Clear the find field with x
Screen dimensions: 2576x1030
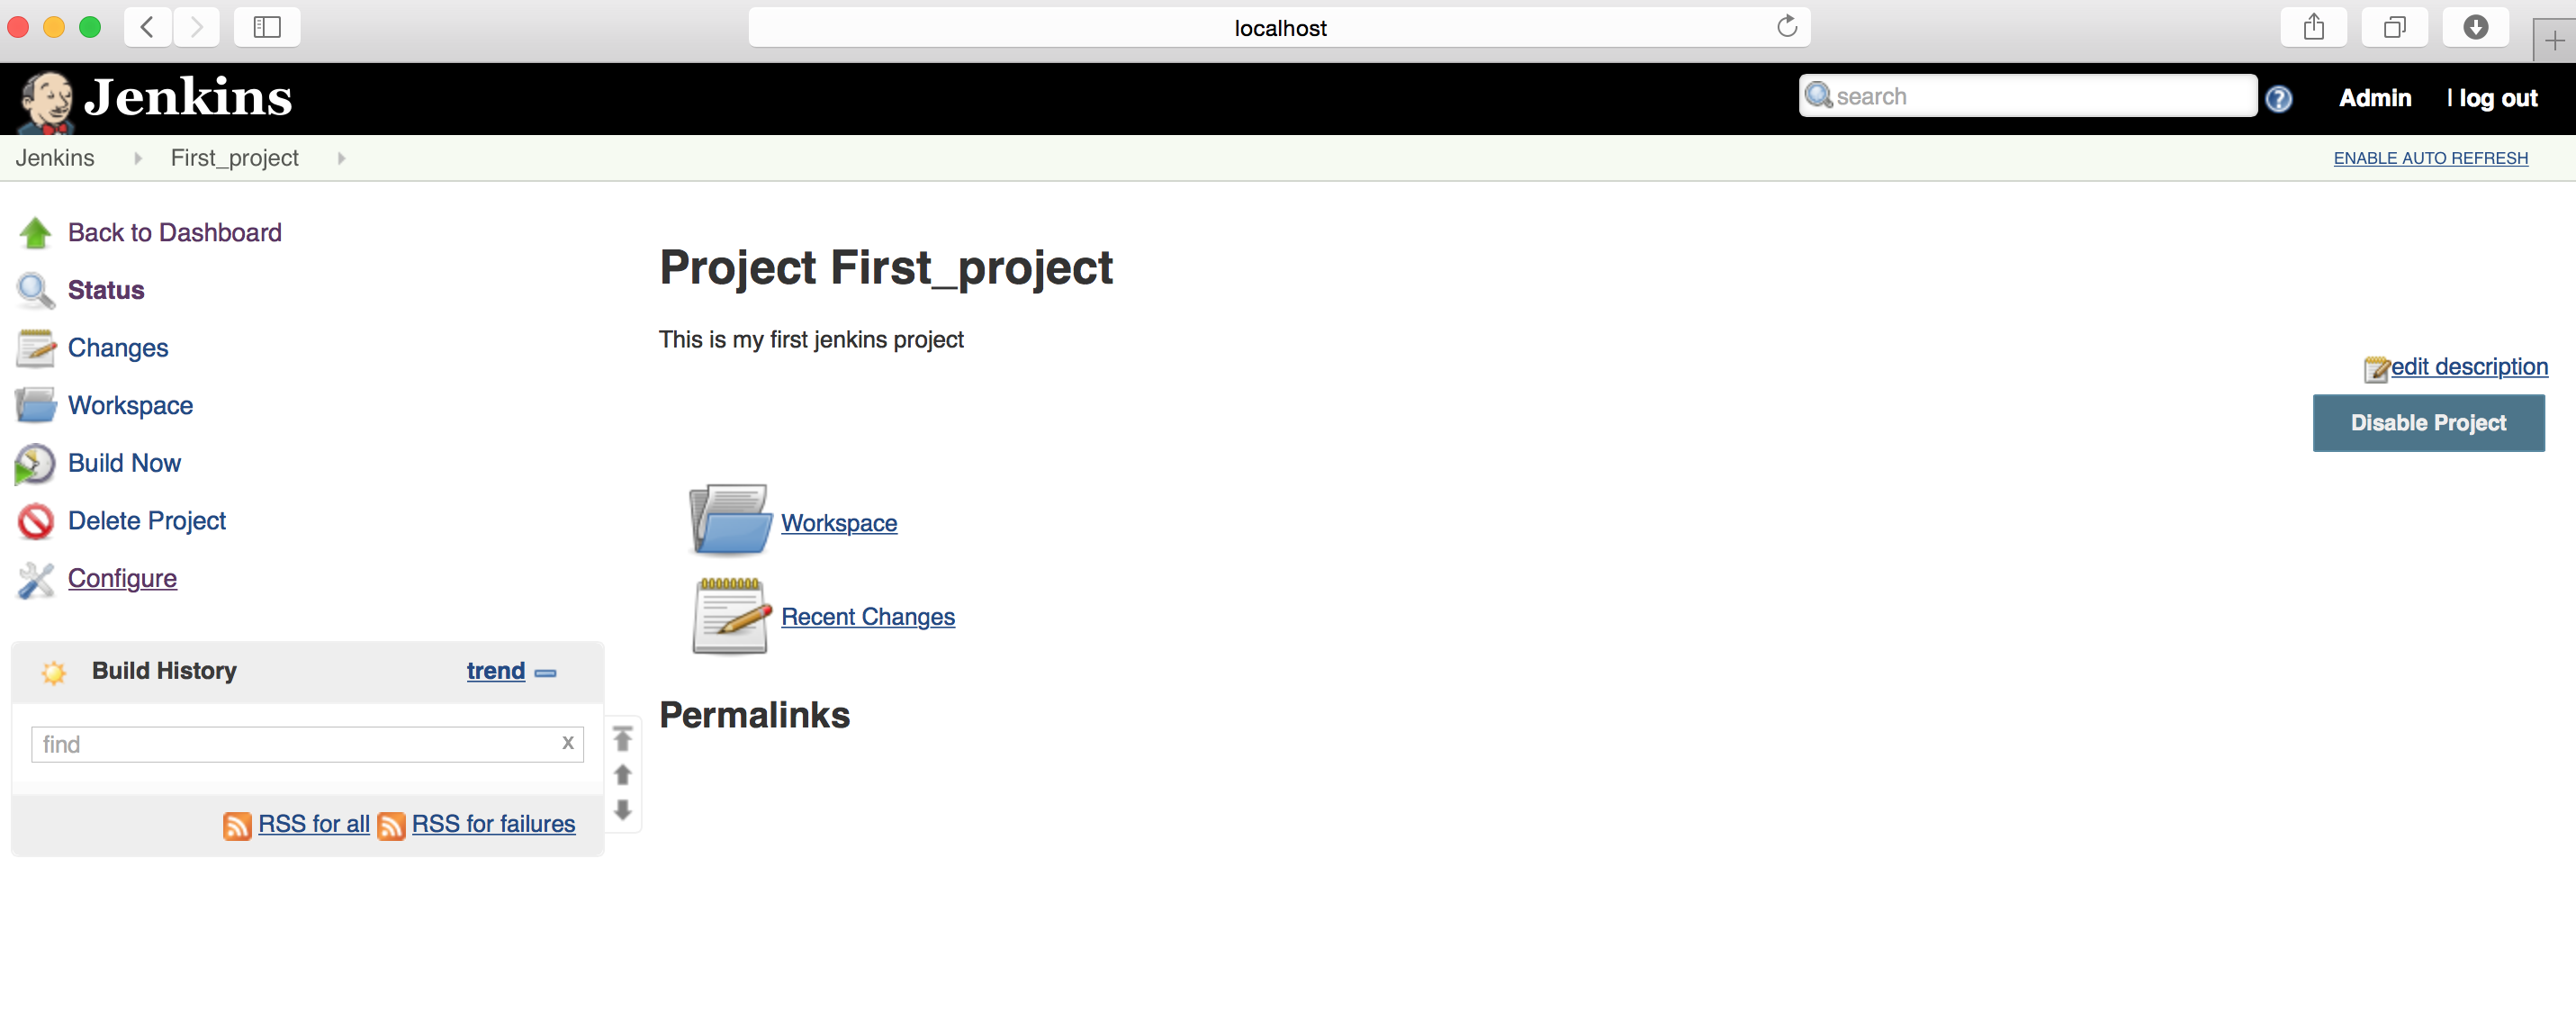click(x=568, y=743)
